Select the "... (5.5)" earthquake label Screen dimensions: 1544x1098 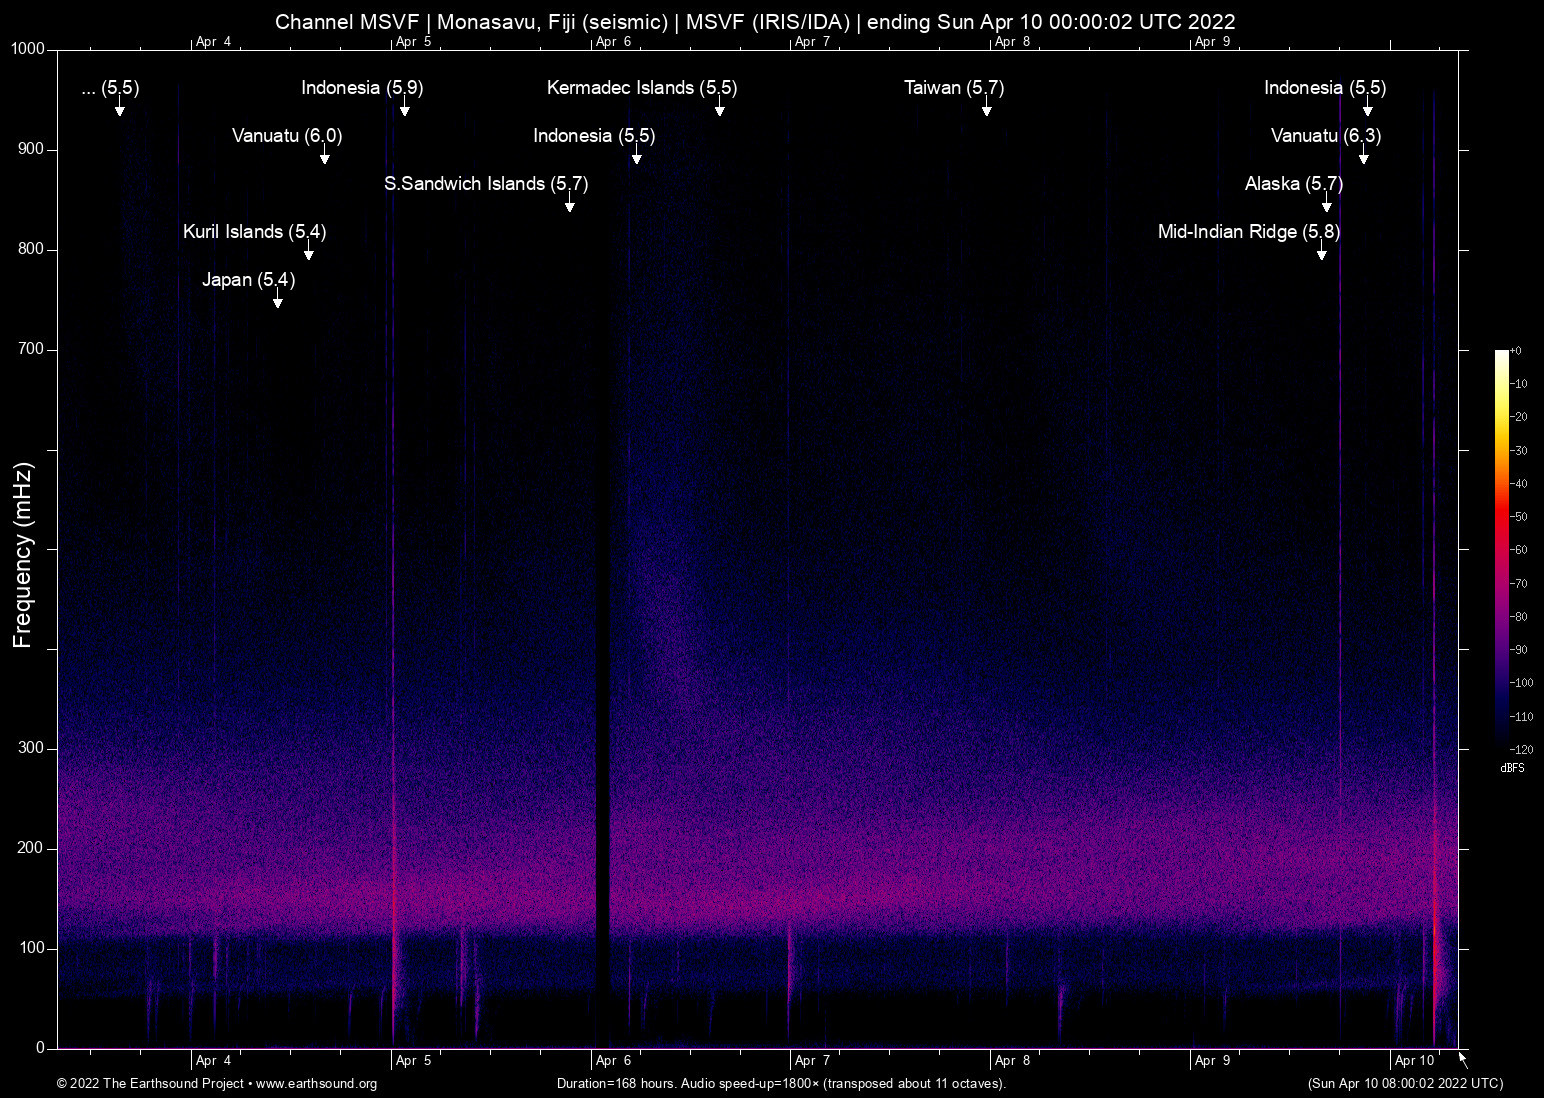click(110, 88)
